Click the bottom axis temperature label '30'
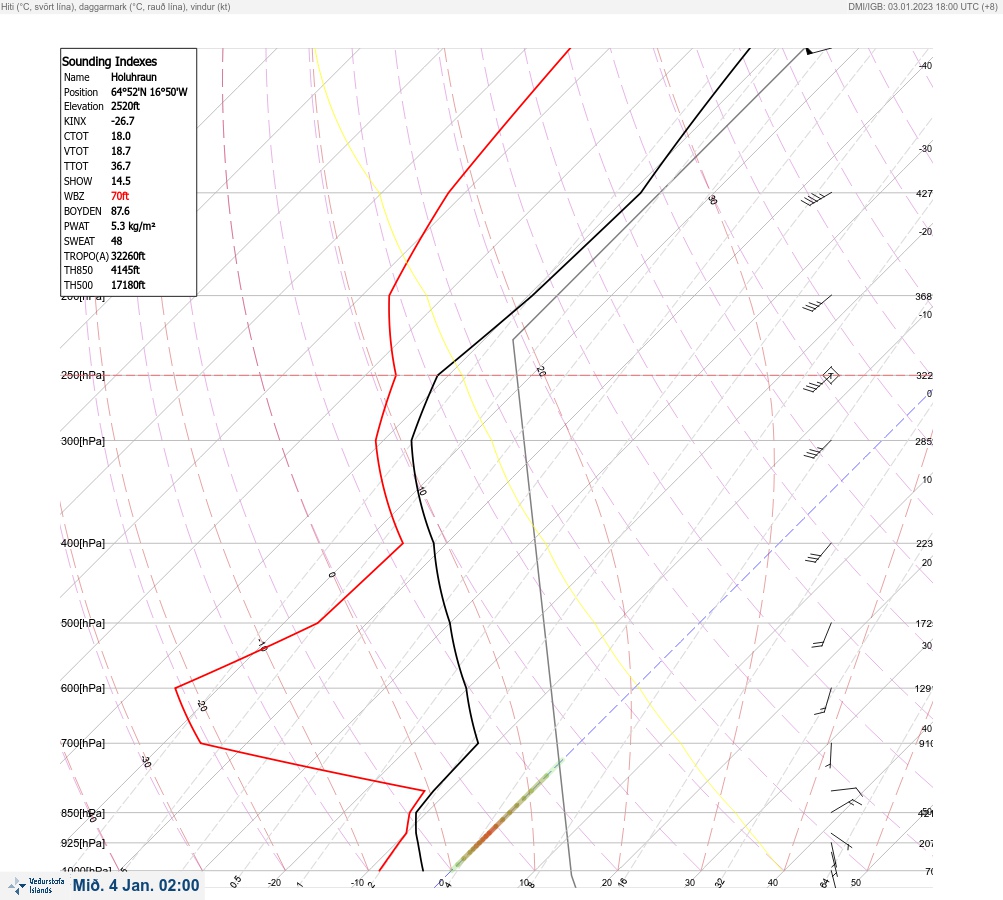Viewport: 1003px width, 900px height. coord(690,883)
